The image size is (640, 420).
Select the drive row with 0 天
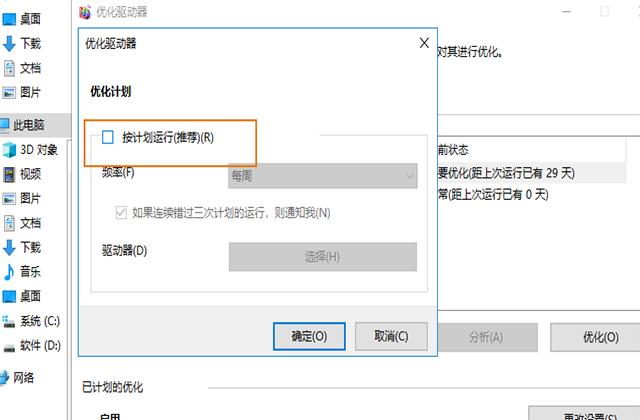click(531, 194)
